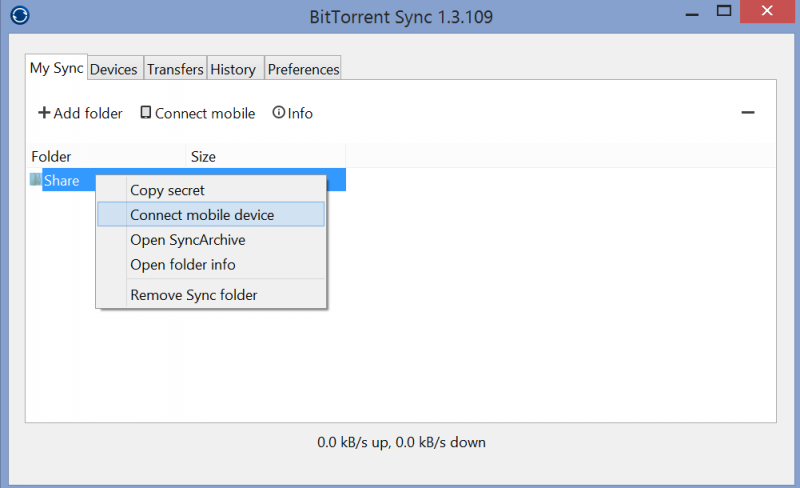This screenshot has height=488, width=800.
Task: Click the Share folder icon
Action: click(35, 180)
